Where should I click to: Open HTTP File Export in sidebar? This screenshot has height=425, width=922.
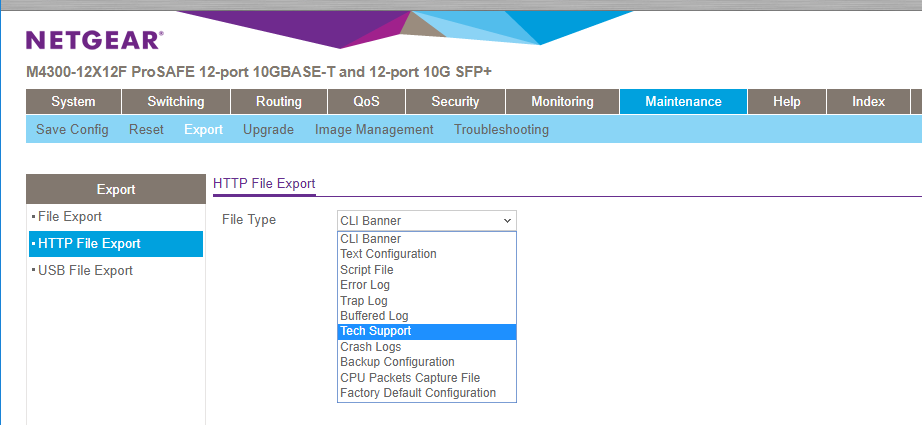click(x=116, y=244)
